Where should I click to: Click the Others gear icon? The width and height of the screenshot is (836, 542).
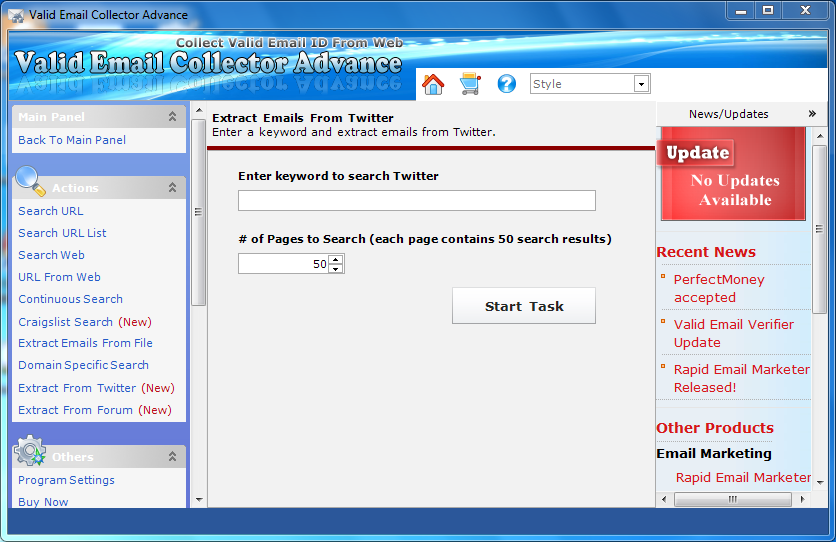pos(30,451)
